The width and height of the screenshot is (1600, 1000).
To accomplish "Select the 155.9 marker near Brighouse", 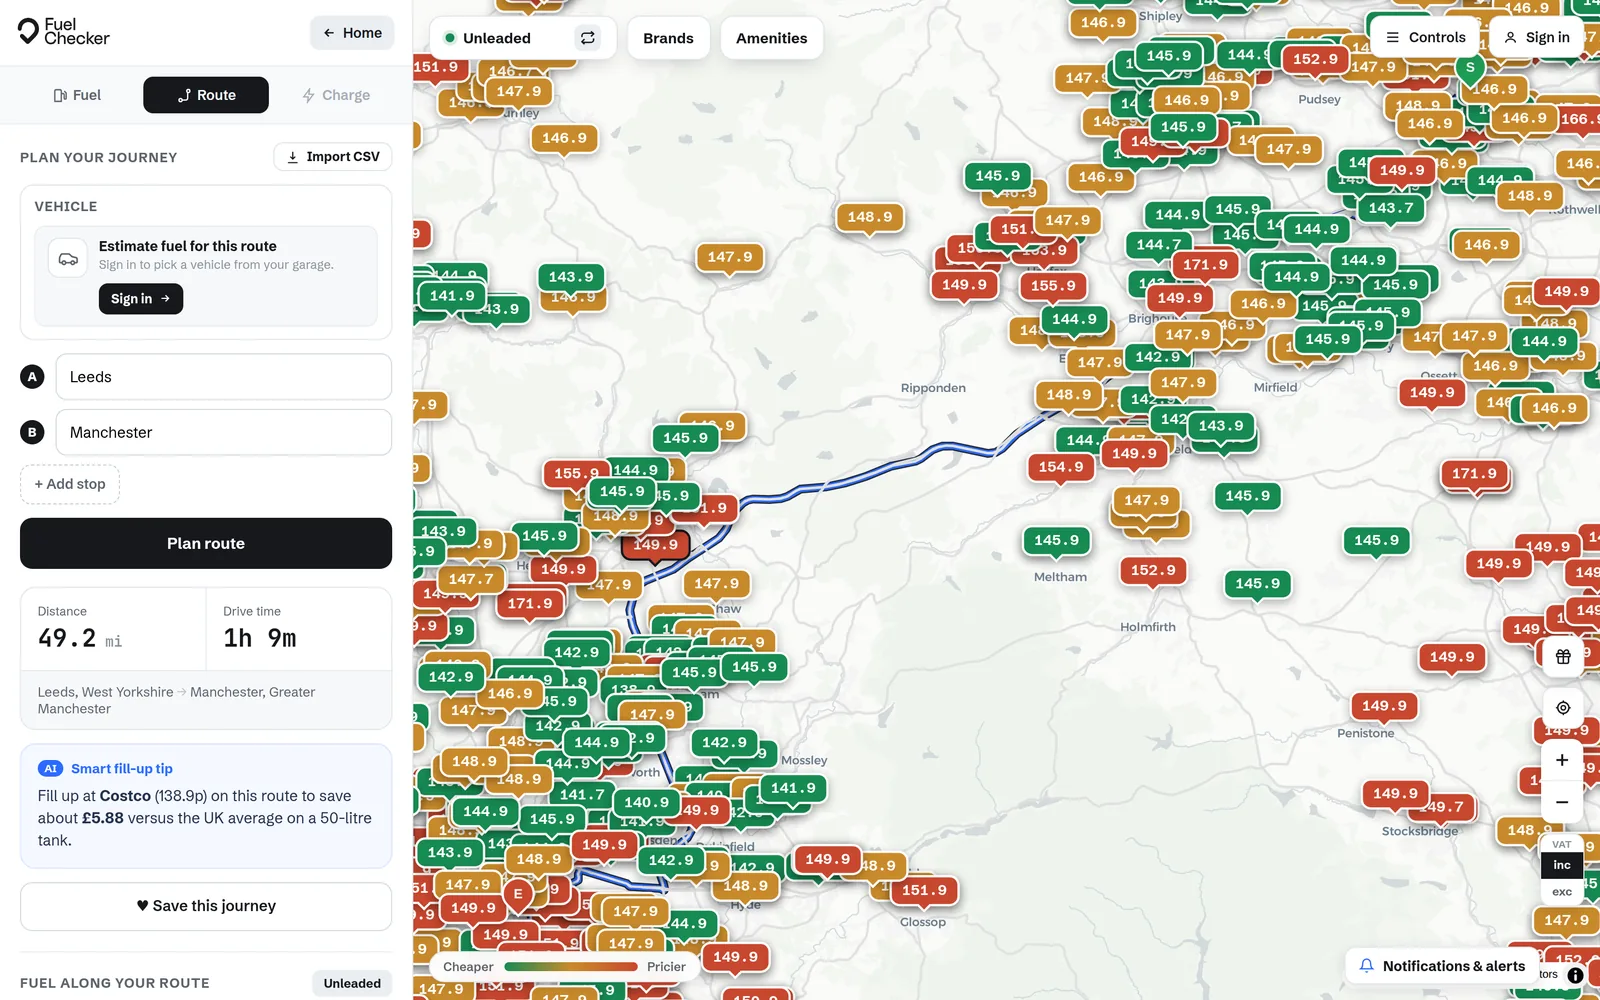I will click(x=1053, y=286).
